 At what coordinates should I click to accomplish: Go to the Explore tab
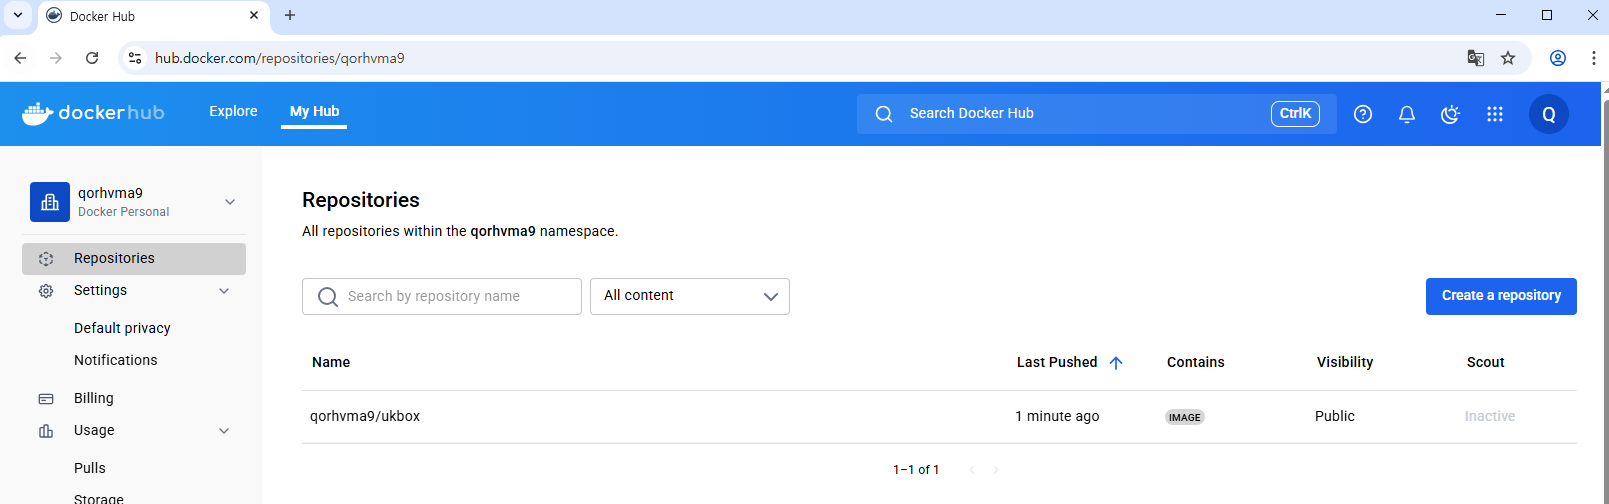pyautogui.click(x=233, y=111)
